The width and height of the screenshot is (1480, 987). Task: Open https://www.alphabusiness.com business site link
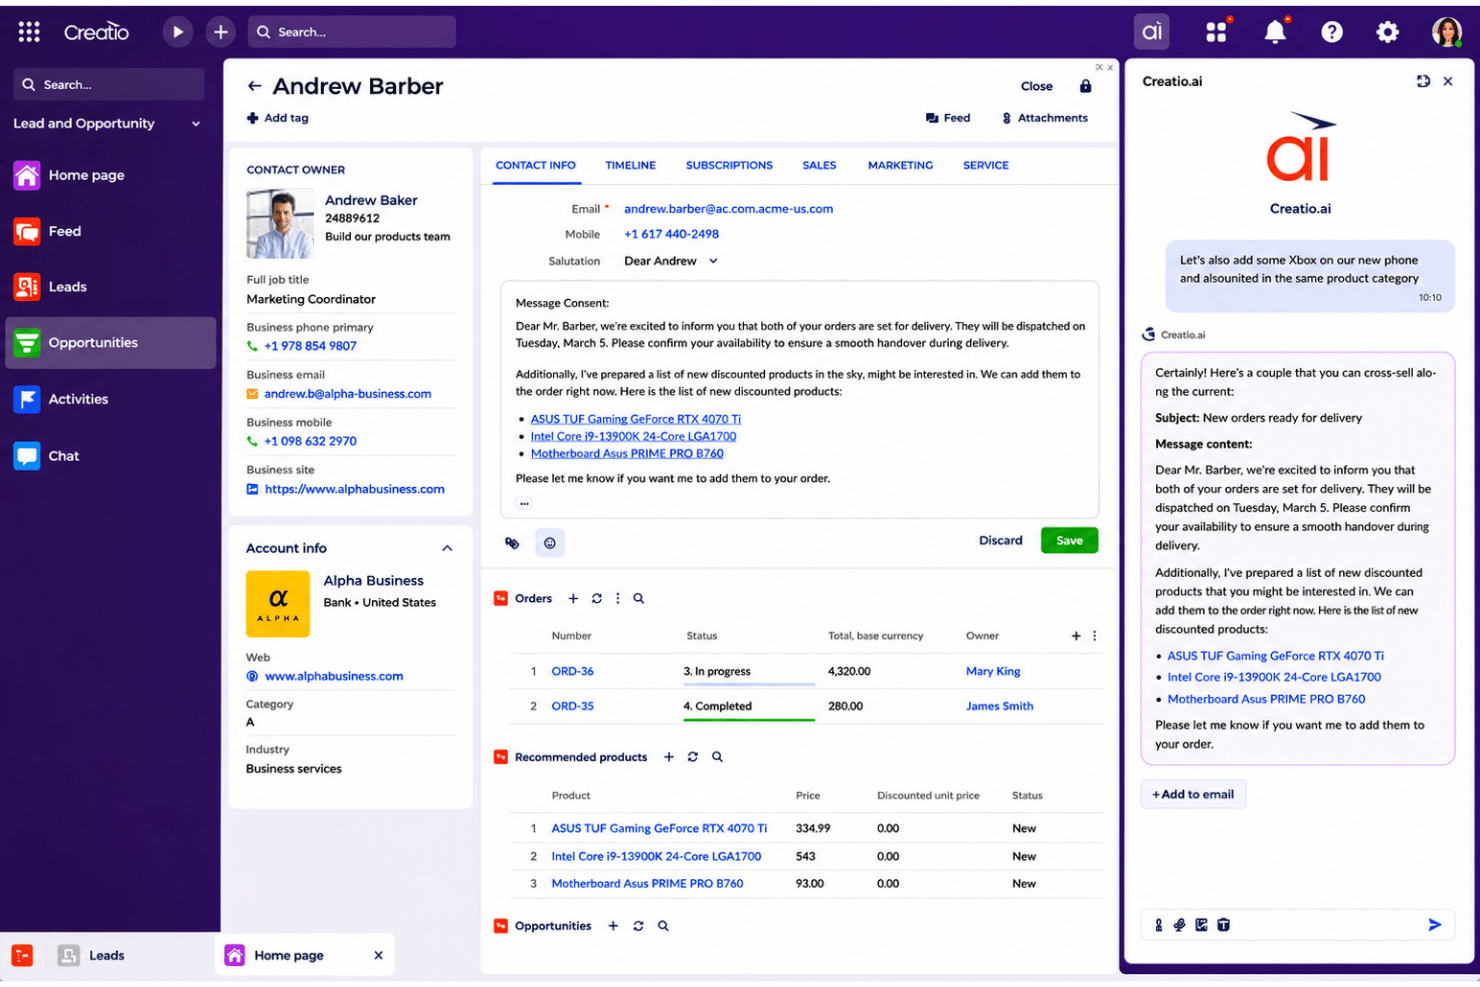pos(354,490)
